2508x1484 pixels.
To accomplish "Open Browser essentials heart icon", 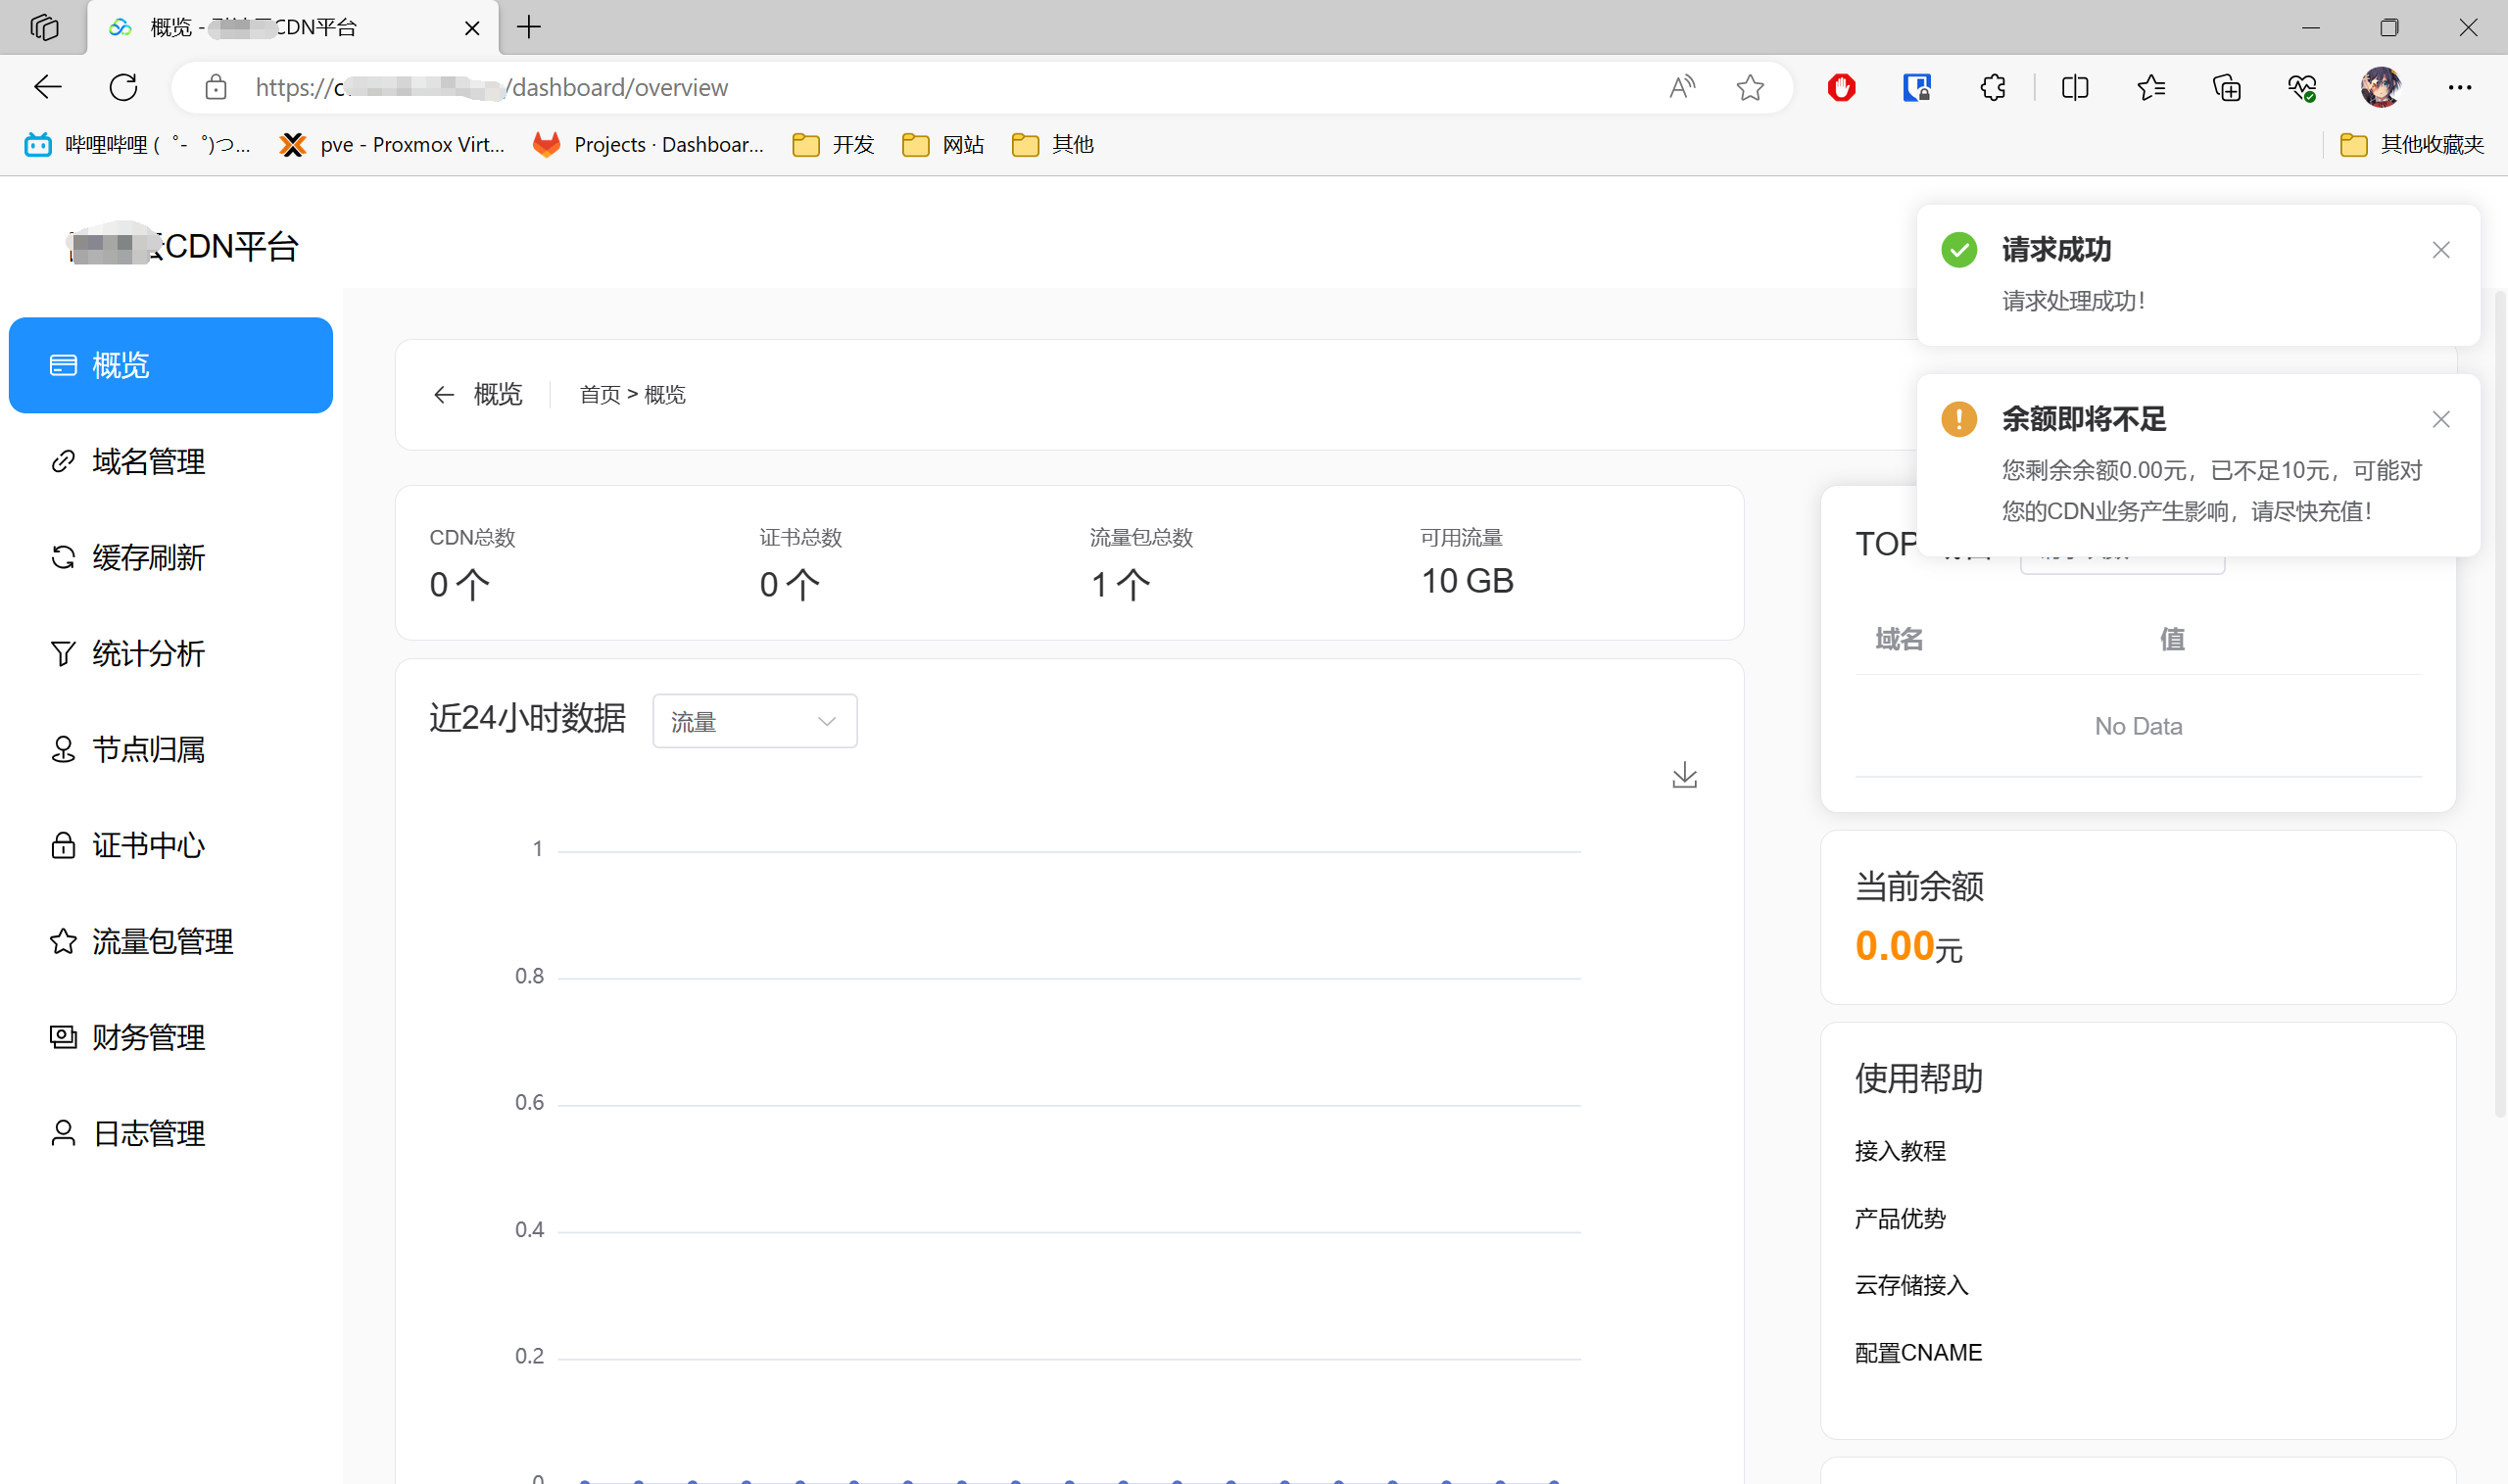I will point(2302,87).
